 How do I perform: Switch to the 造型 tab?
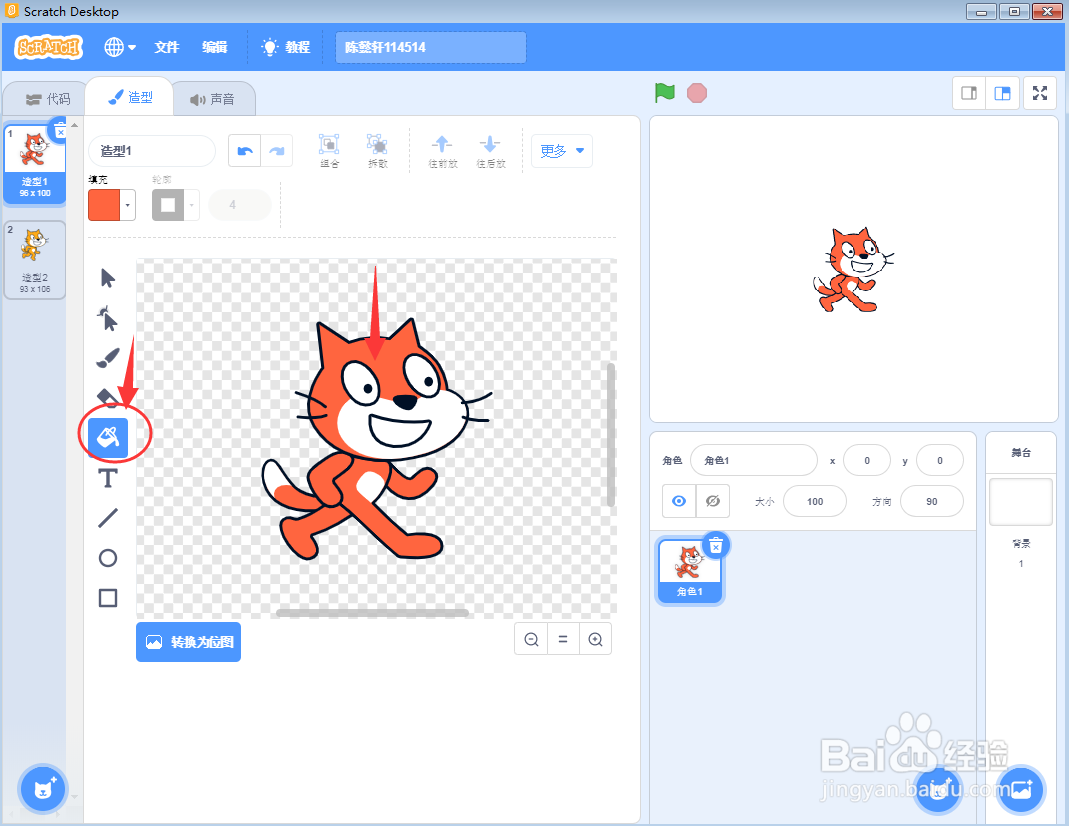pyautogui.click(x=131, y=97)
